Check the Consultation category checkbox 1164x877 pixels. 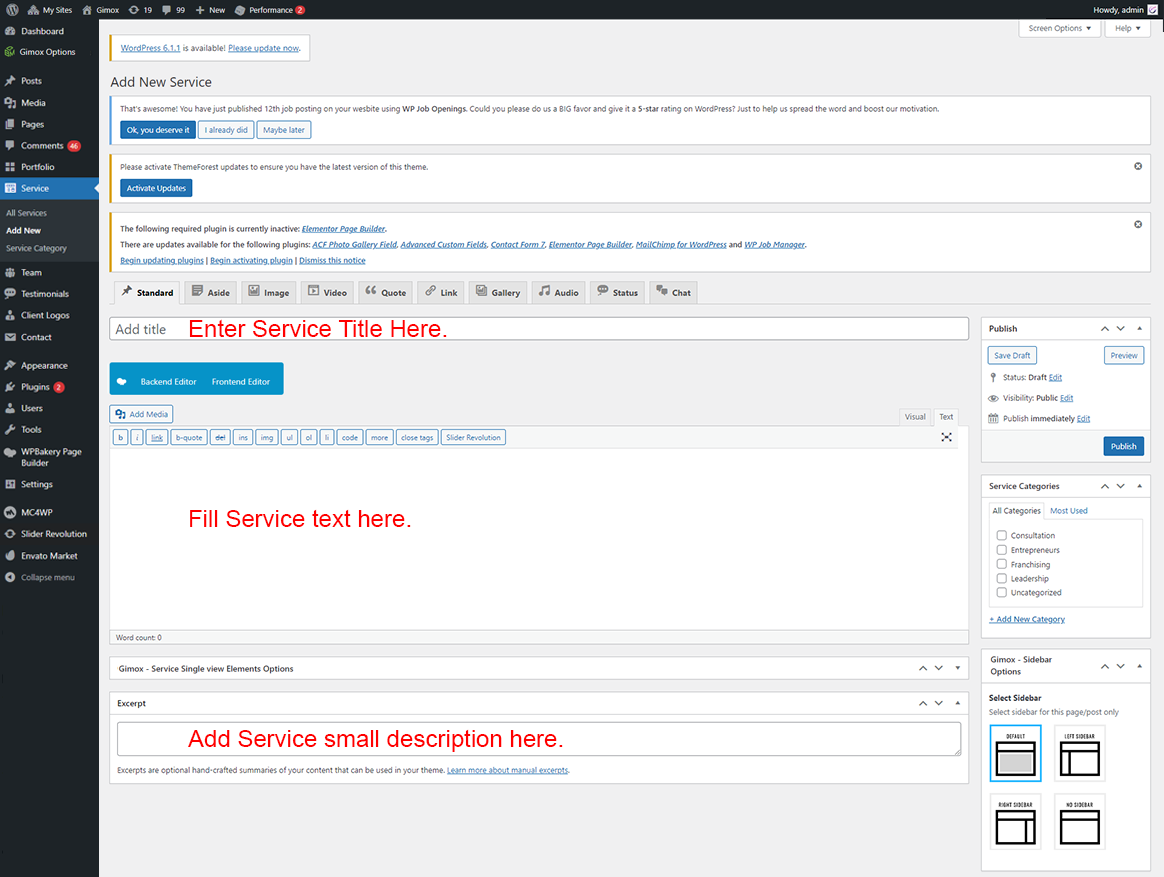(1001, 536)
